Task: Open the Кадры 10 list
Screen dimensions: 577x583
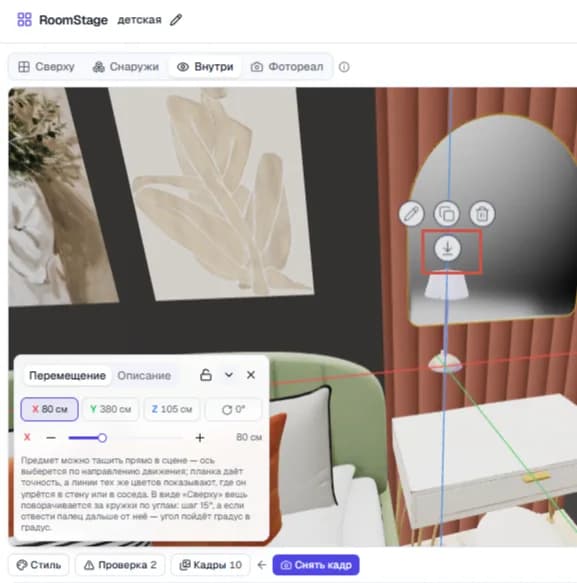Action: click(x=210, y=565)
